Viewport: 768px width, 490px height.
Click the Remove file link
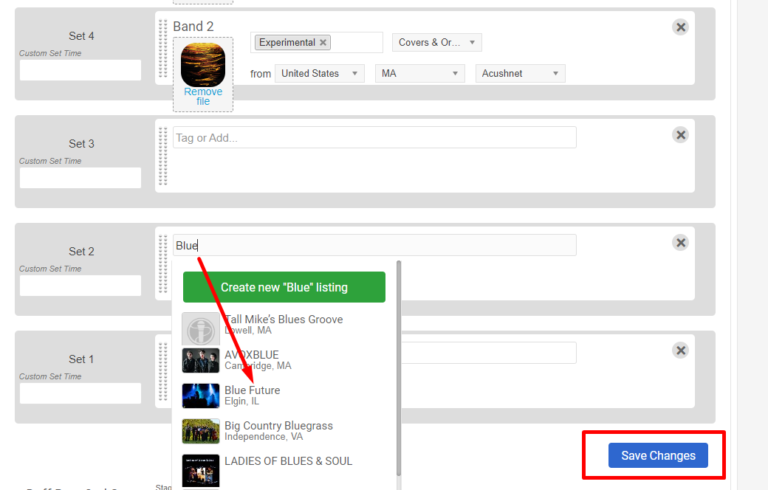(x=203, y=97)
